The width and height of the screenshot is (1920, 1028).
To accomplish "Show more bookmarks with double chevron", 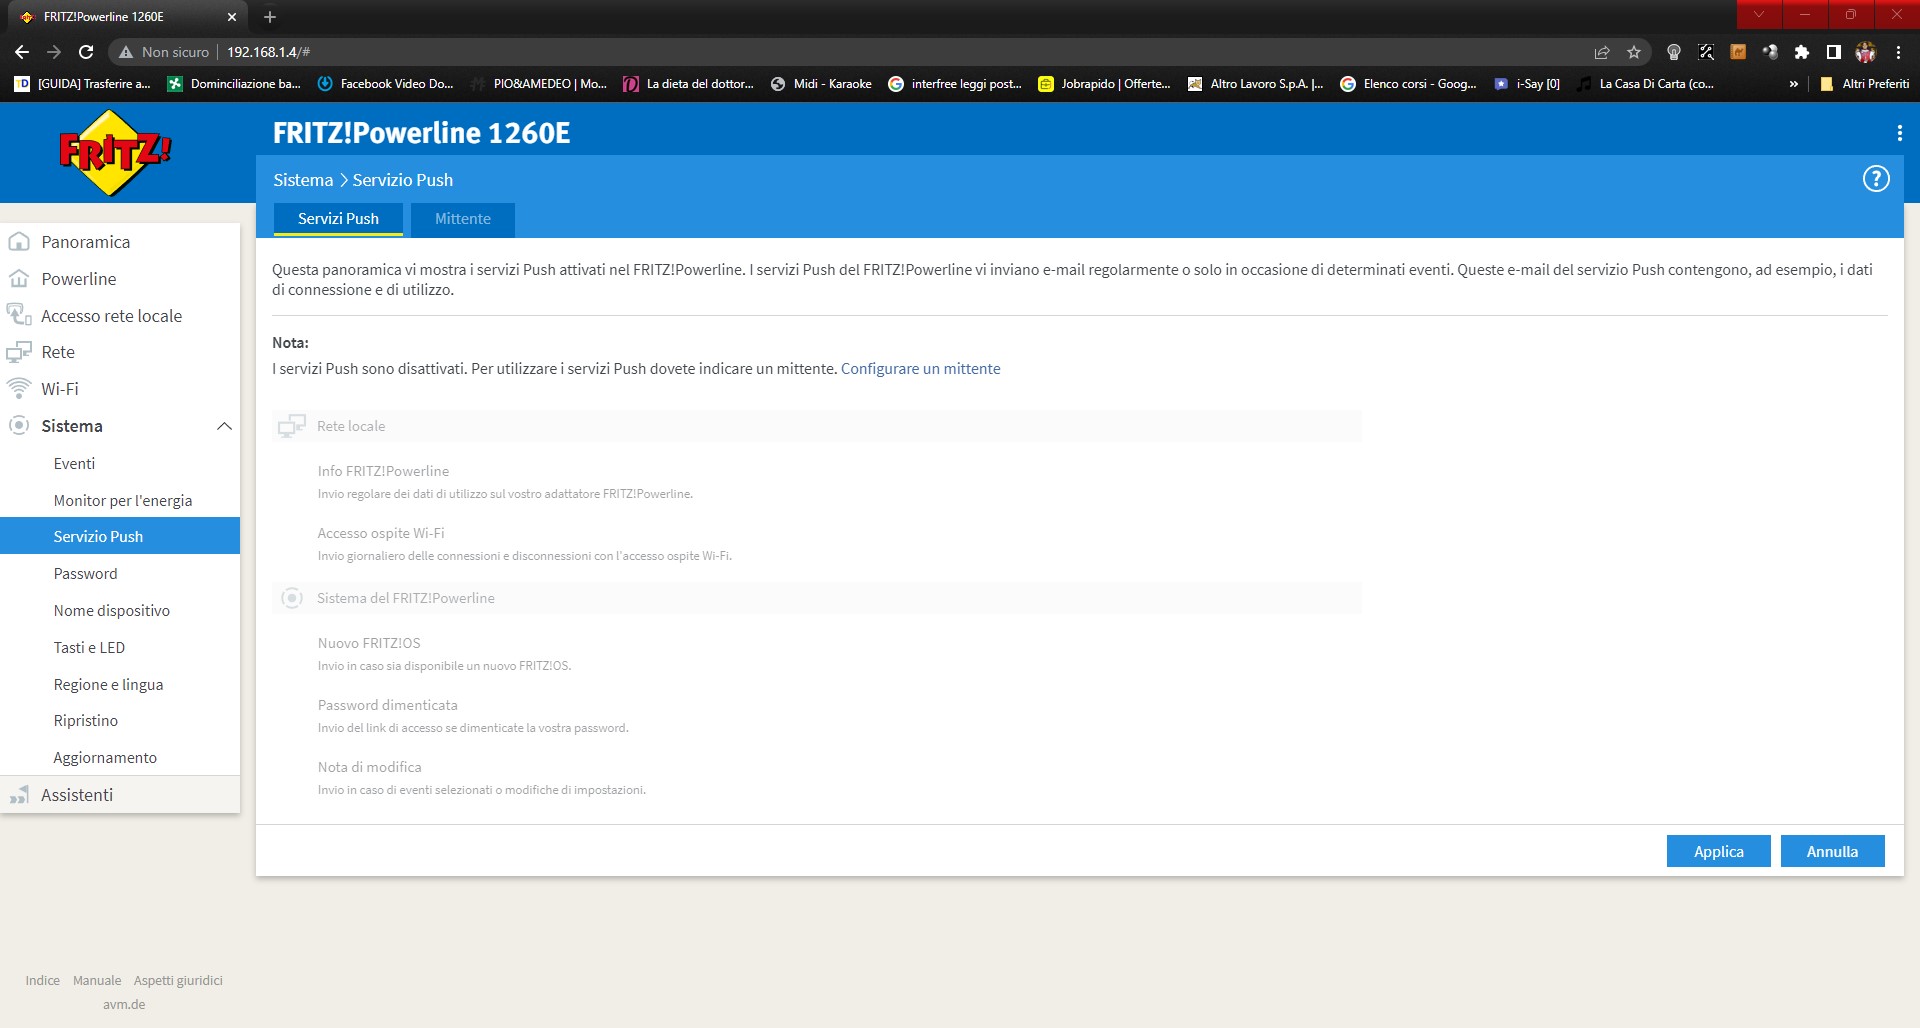I will tap(1794, 84).
